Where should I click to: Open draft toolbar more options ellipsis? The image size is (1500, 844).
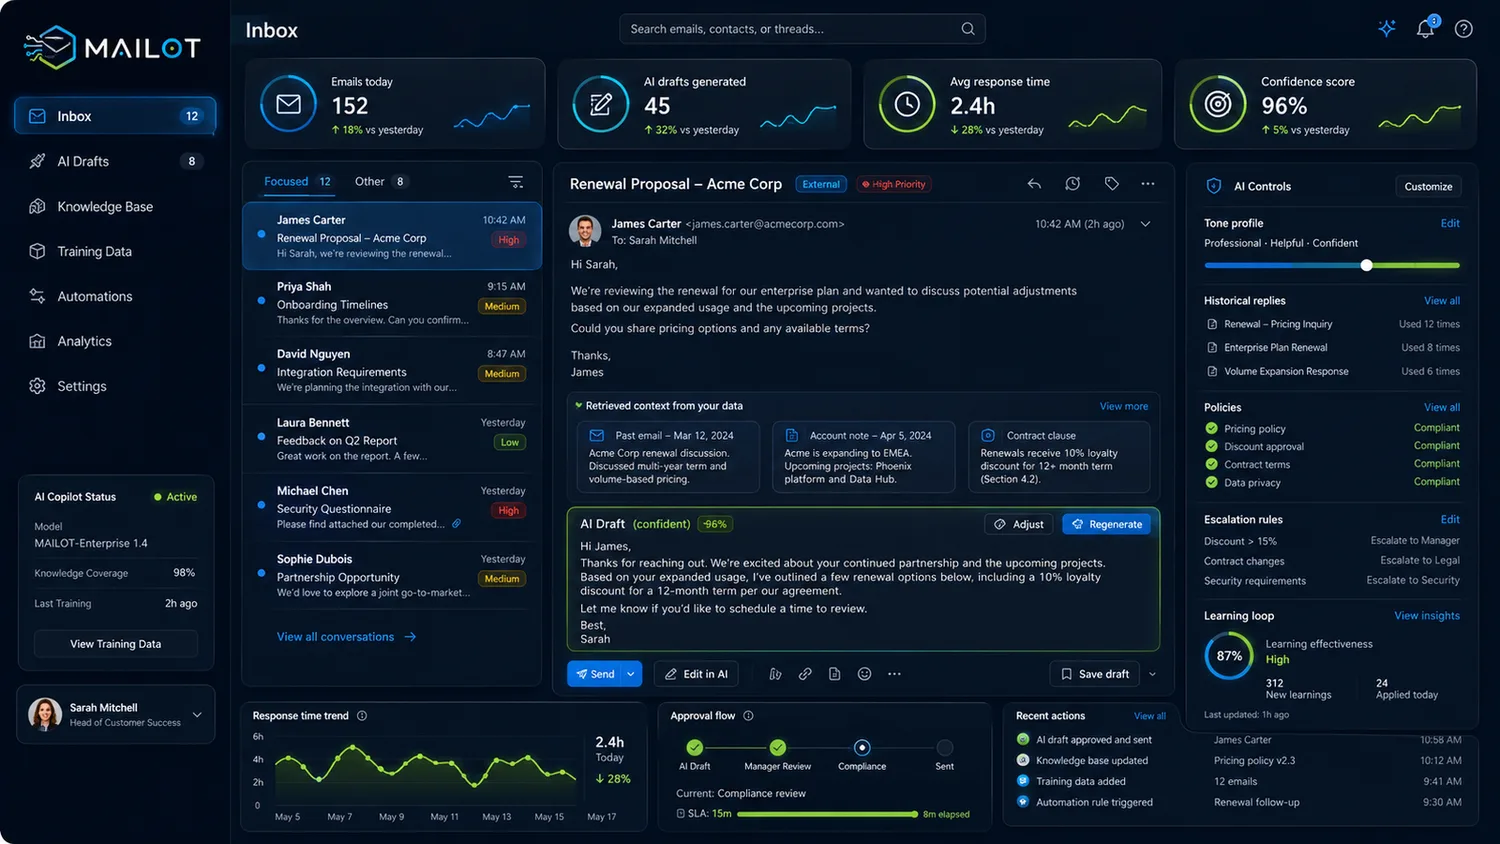(x=894, y=674)
